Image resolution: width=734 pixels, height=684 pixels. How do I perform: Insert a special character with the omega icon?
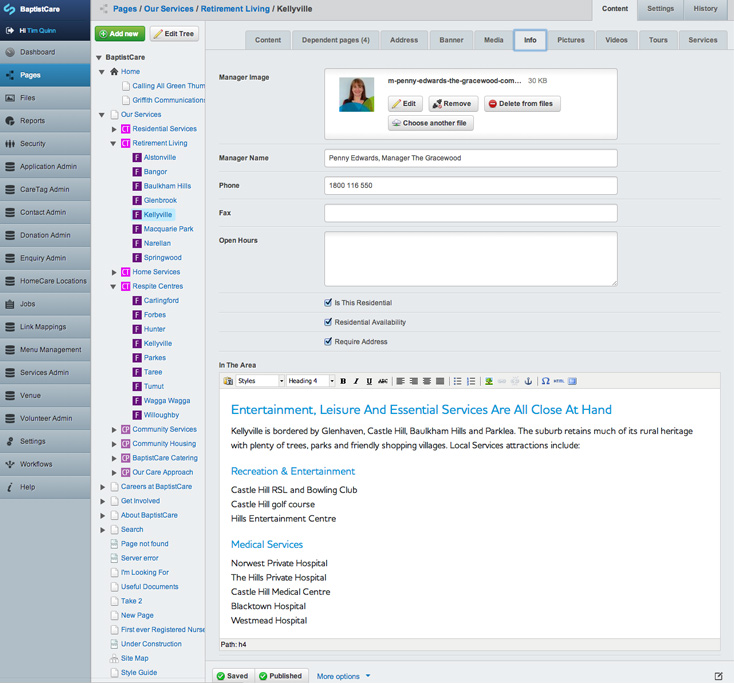[x=546, y=381]
